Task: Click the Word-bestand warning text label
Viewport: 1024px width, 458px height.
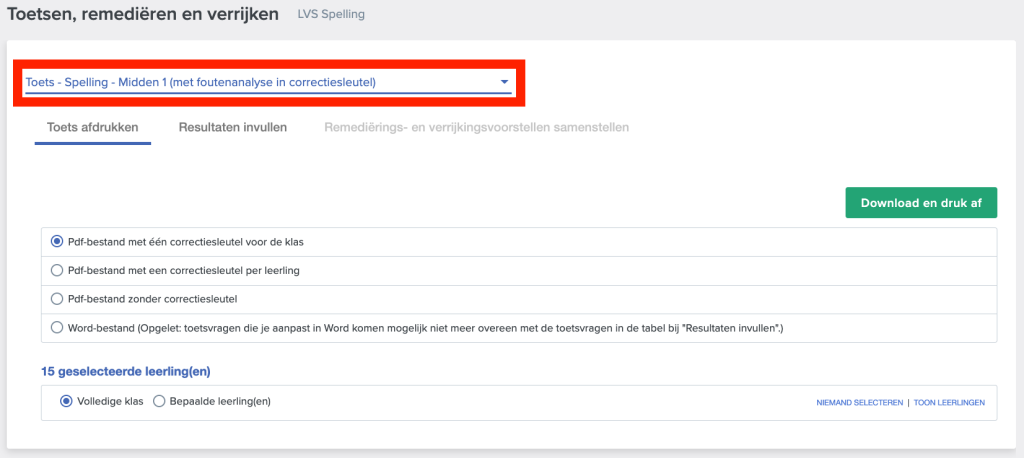Action: point(425,328)
